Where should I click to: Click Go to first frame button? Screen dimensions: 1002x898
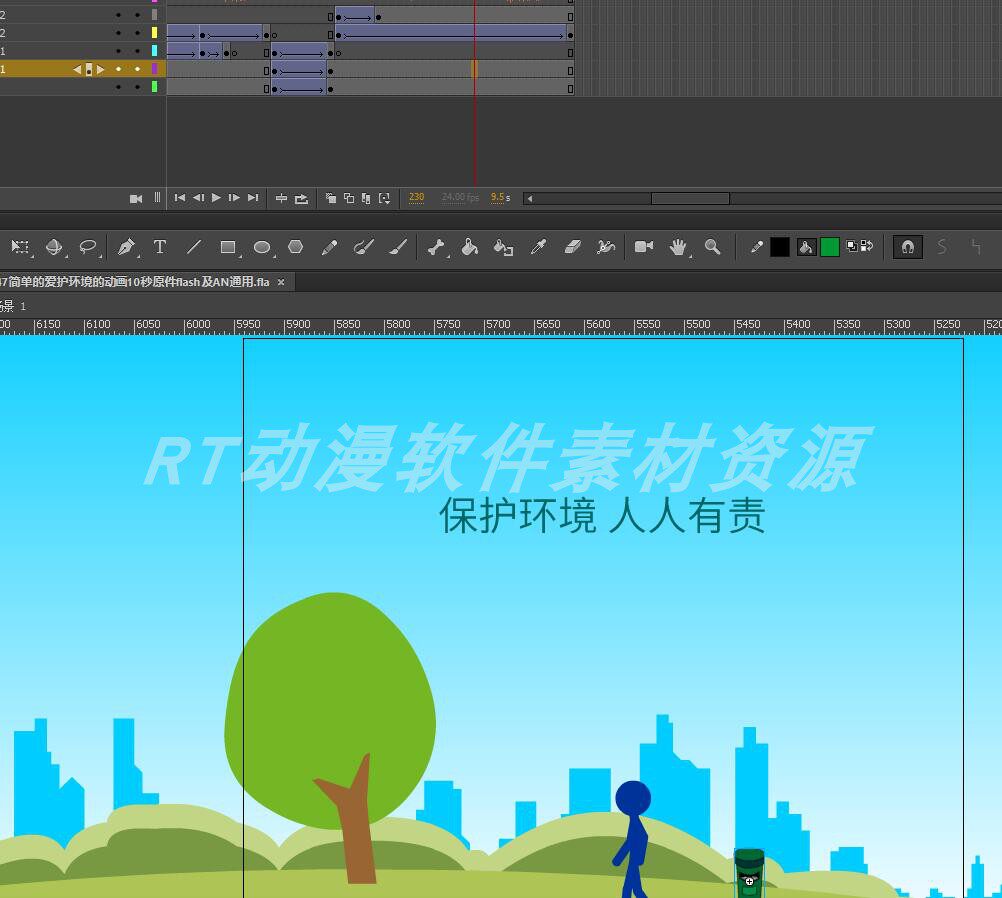tap(180, 198)
